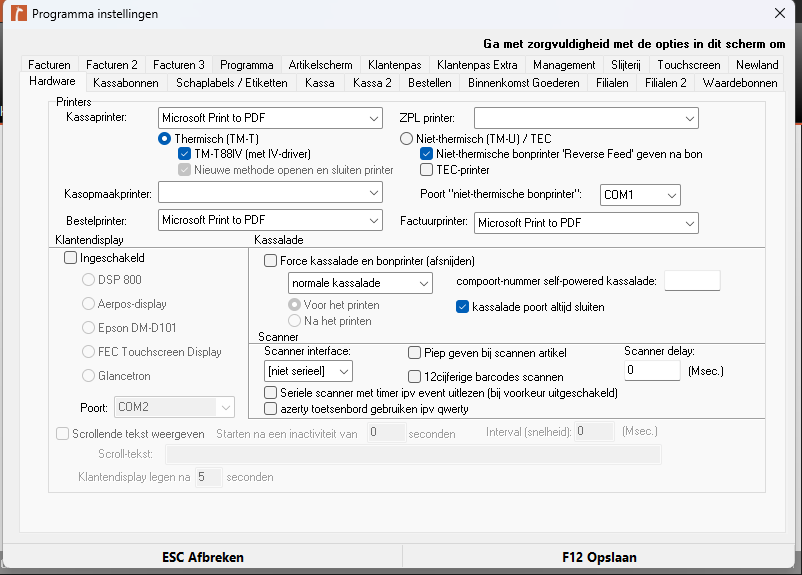Viewport: 802px width, 575px height.
Task: Open the Management tab
Action: [564, 65]
